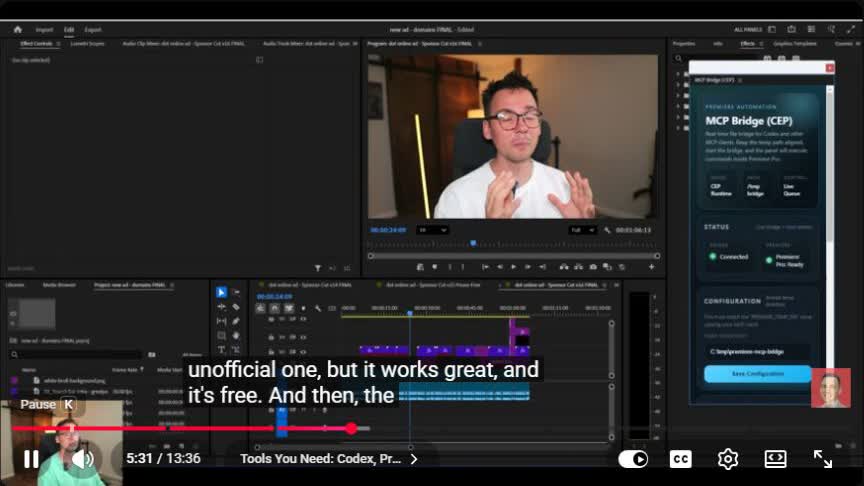Viewport: 864px width, 486px height.
Task: Click MCP Bridge temp path input field
Action: click(x=758, y=352)
